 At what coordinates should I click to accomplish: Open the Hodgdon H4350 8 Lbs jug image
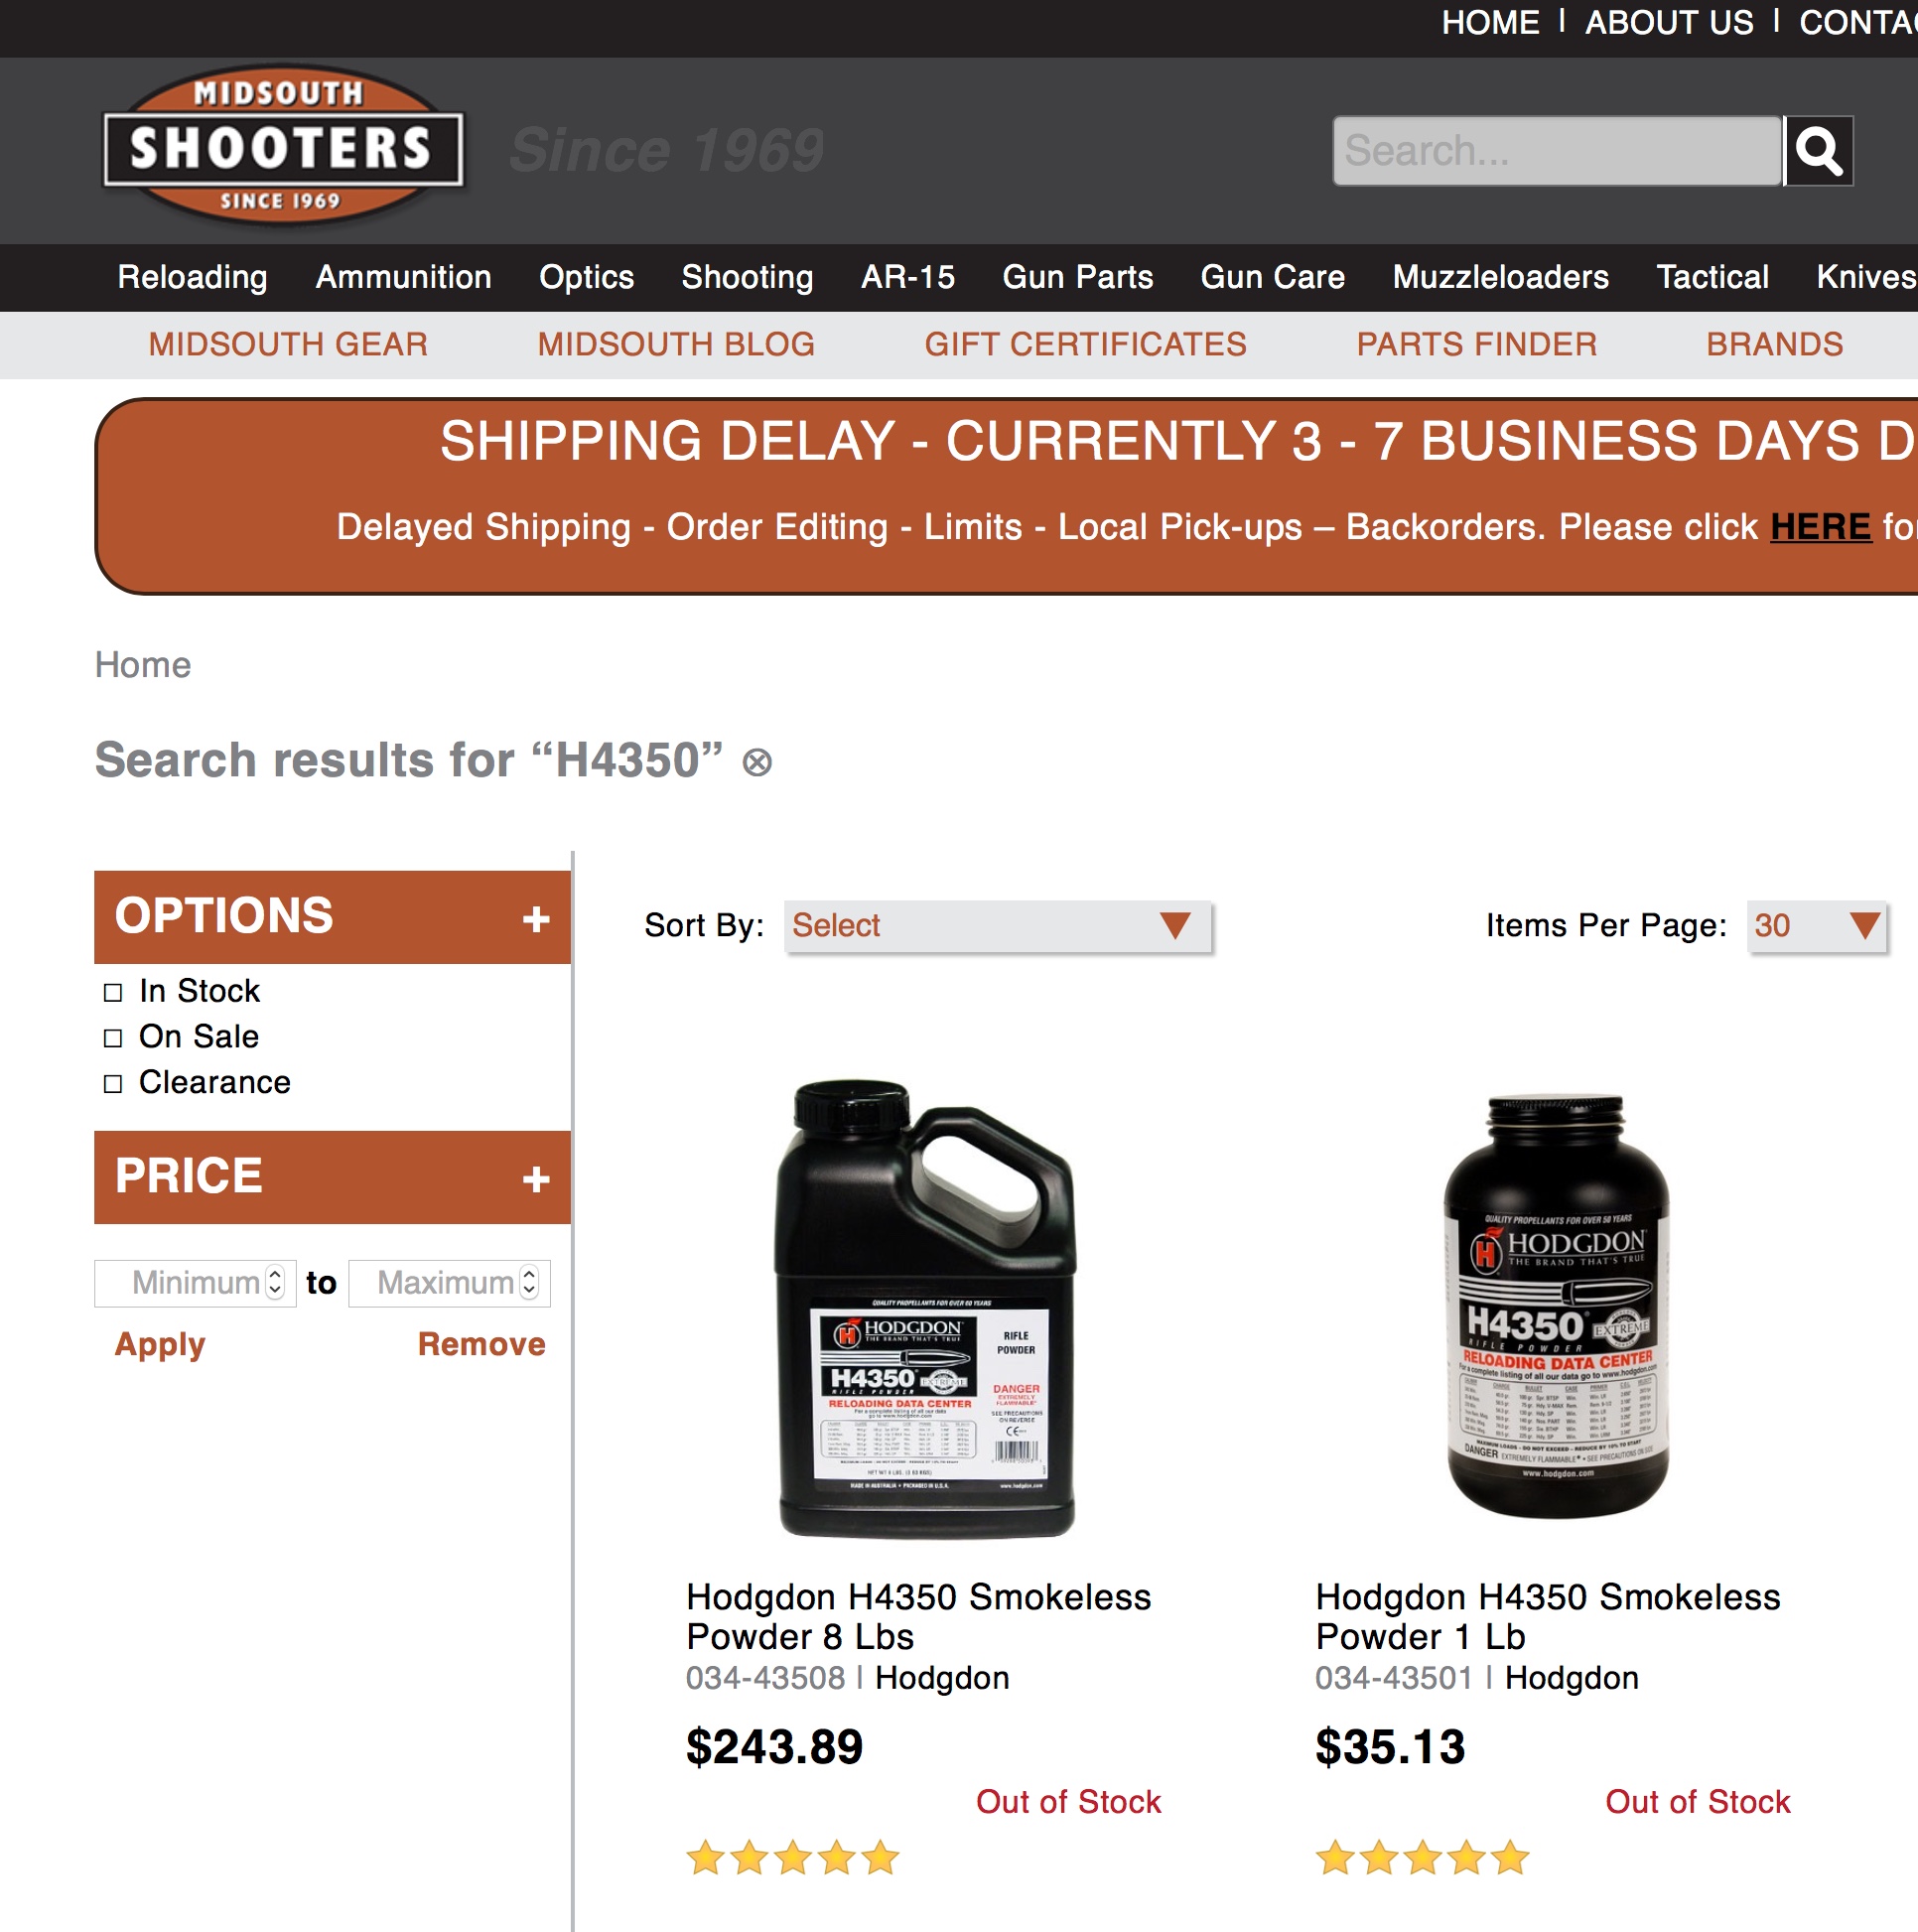pos(926,1308)
